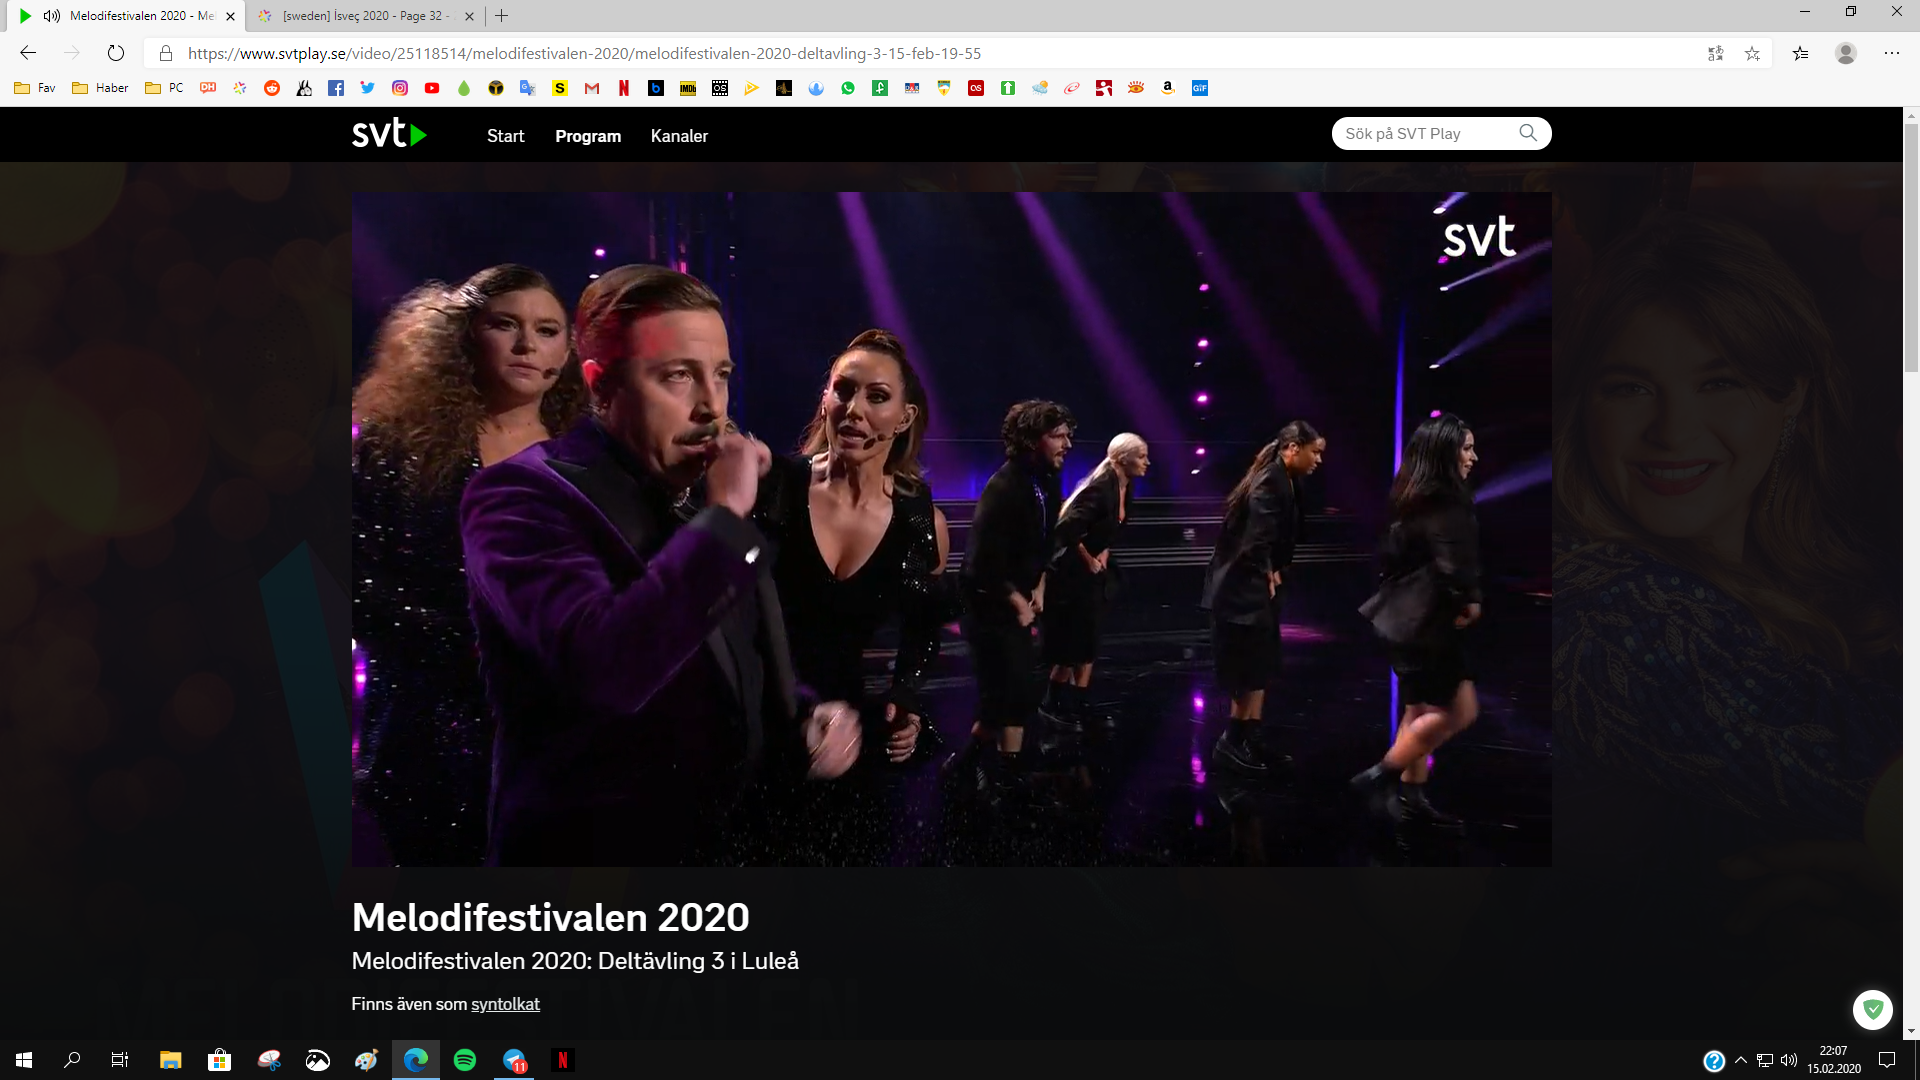Screen dimensions: 1920x1080
Task: Show hidden system tray icons
Action: coord(1741,1060)
